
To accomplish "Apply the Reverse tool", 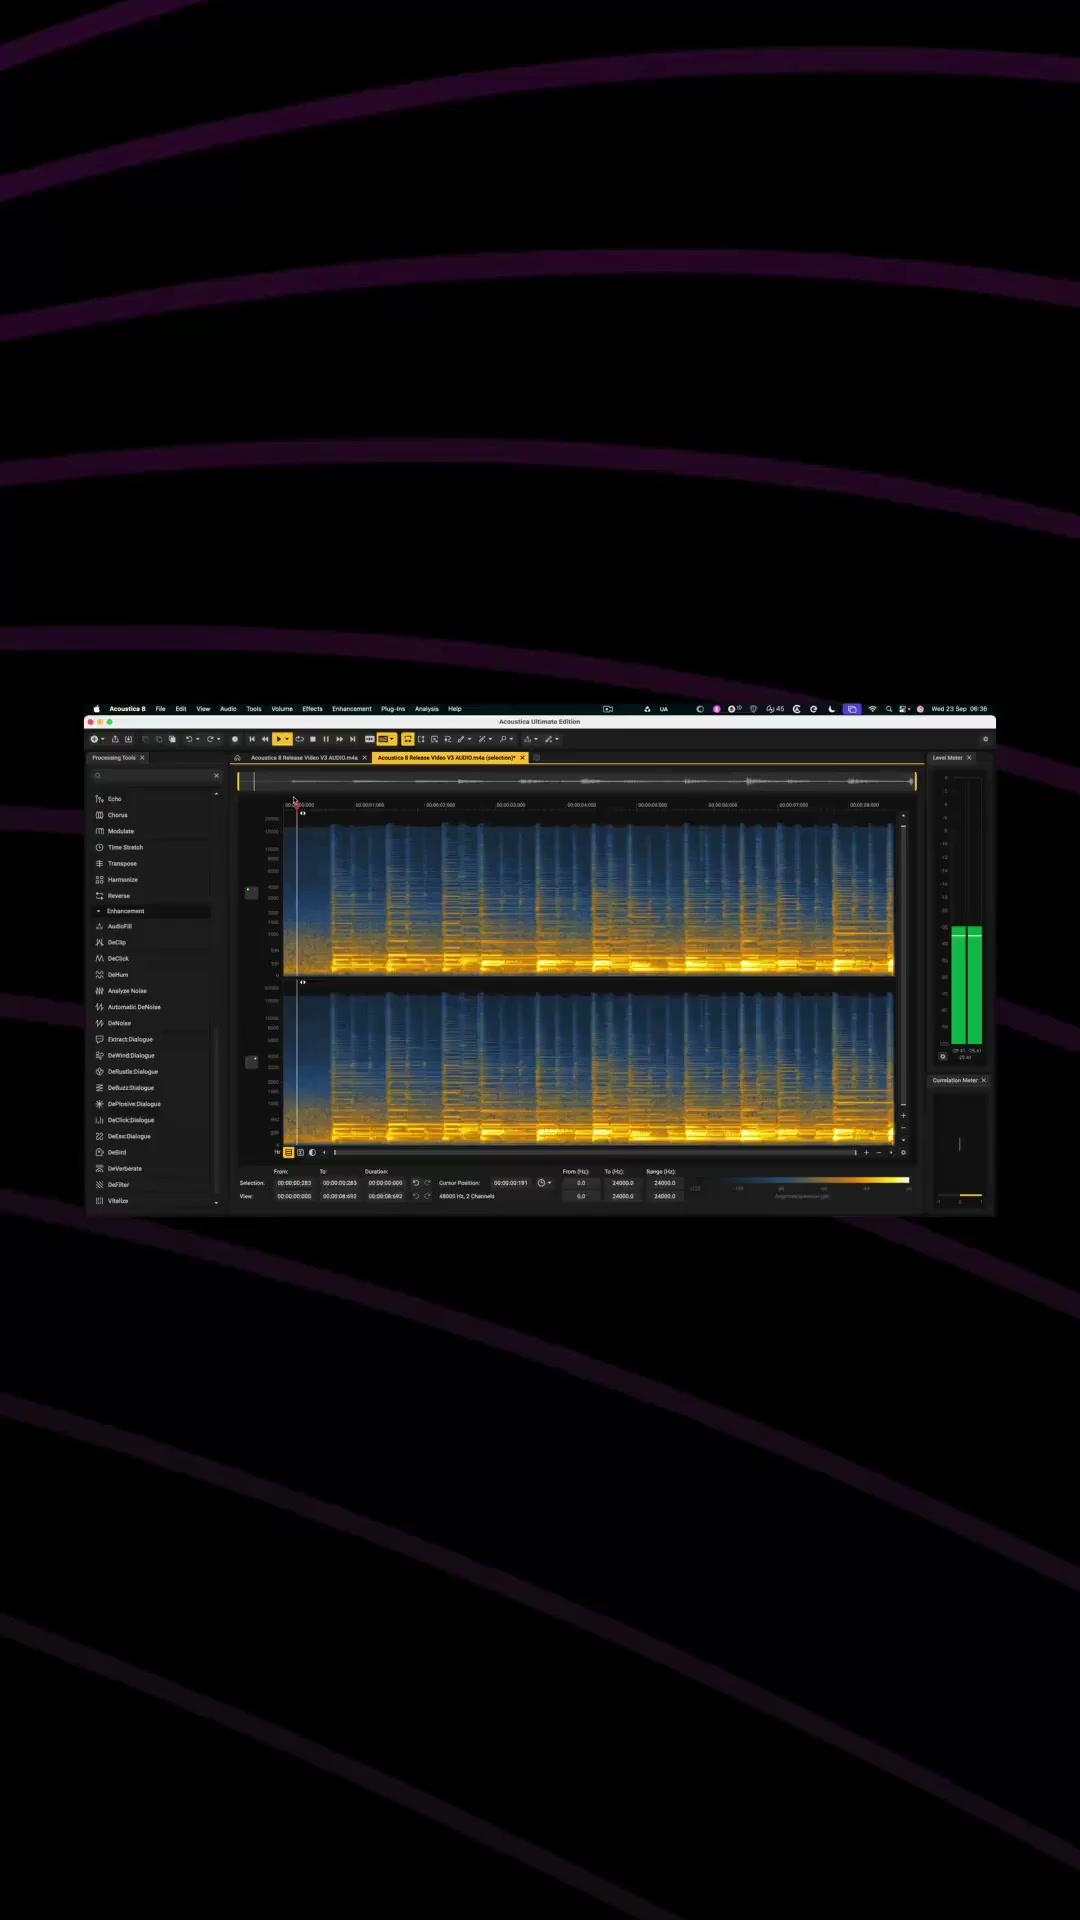I will tap(118, 896).
